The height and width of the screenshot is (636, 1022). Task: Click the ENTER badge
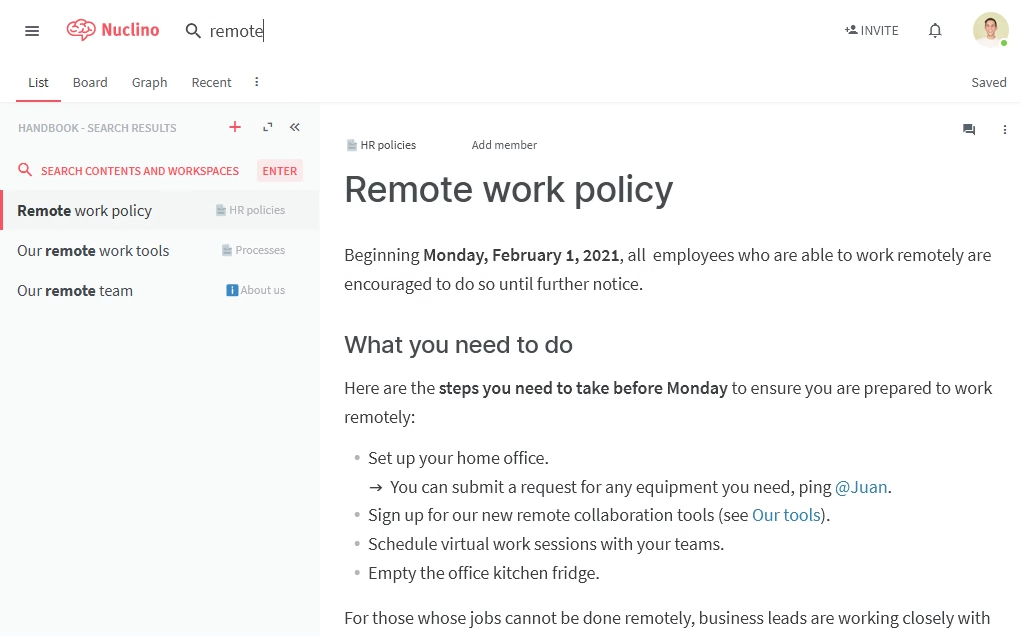tap(280, 171)
